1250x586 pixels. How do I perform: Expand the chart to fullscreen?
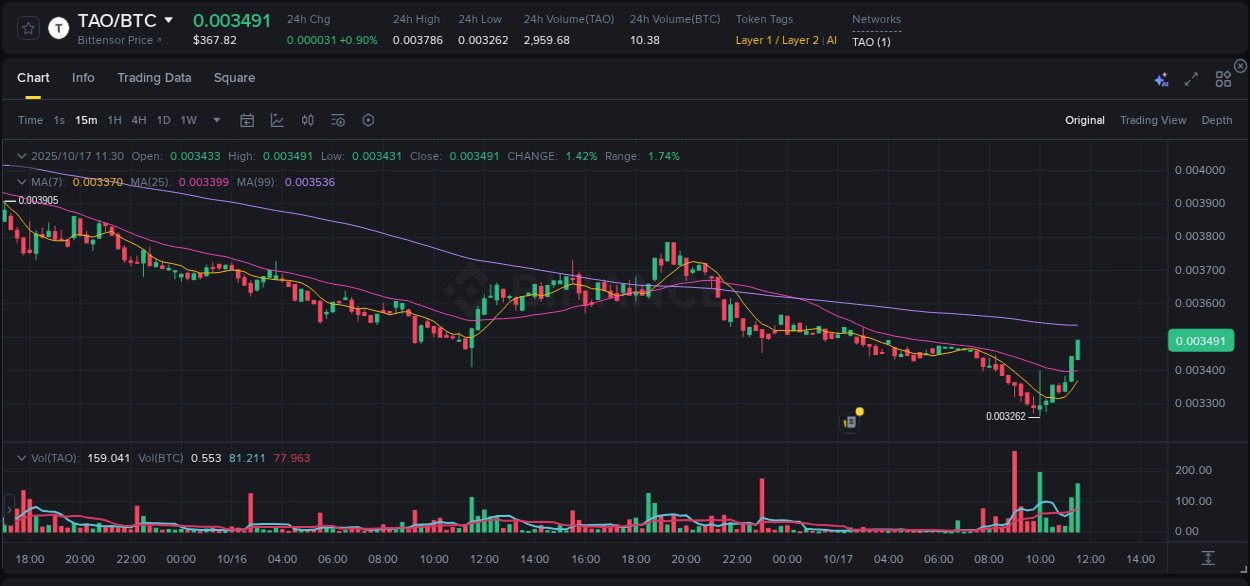[x=1191, y=78]
